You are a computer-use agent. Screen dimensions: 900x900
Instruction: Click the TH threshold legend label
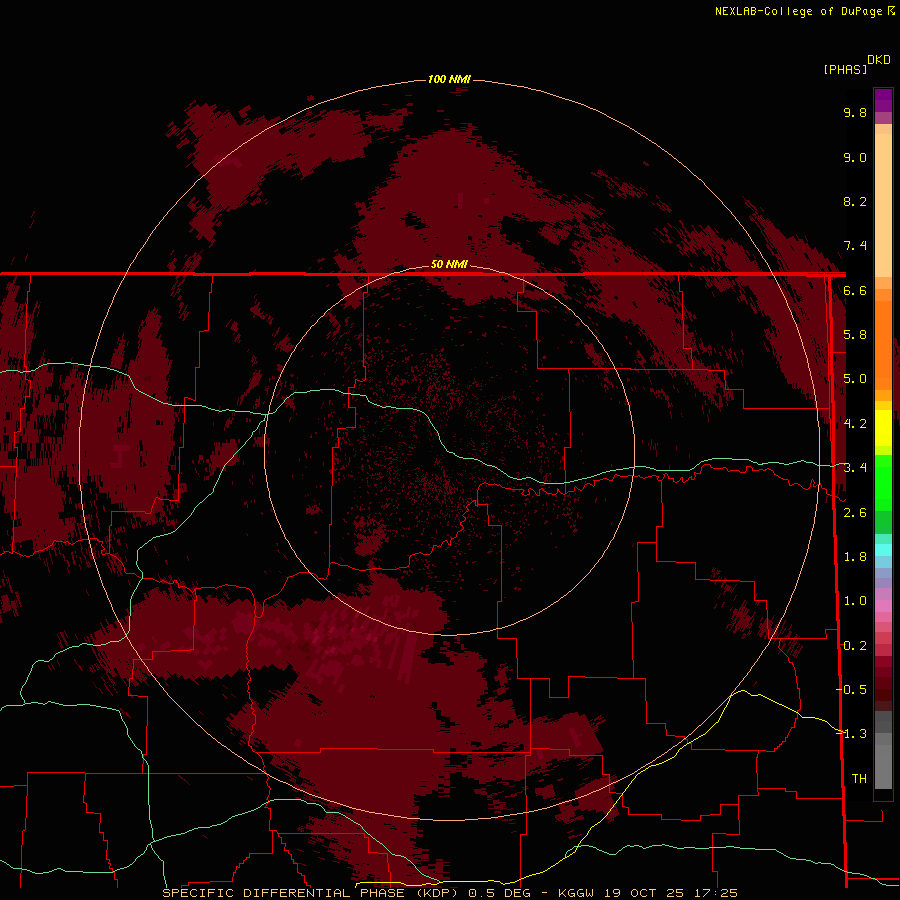tap(859, 779)
